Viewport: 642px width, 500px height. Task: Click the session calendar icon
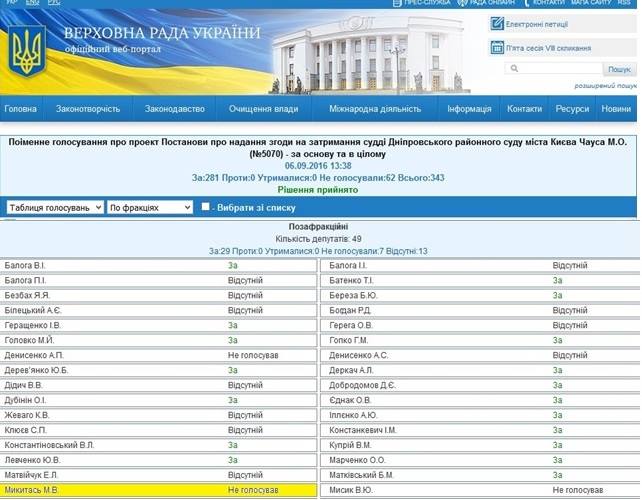point(497,48)
